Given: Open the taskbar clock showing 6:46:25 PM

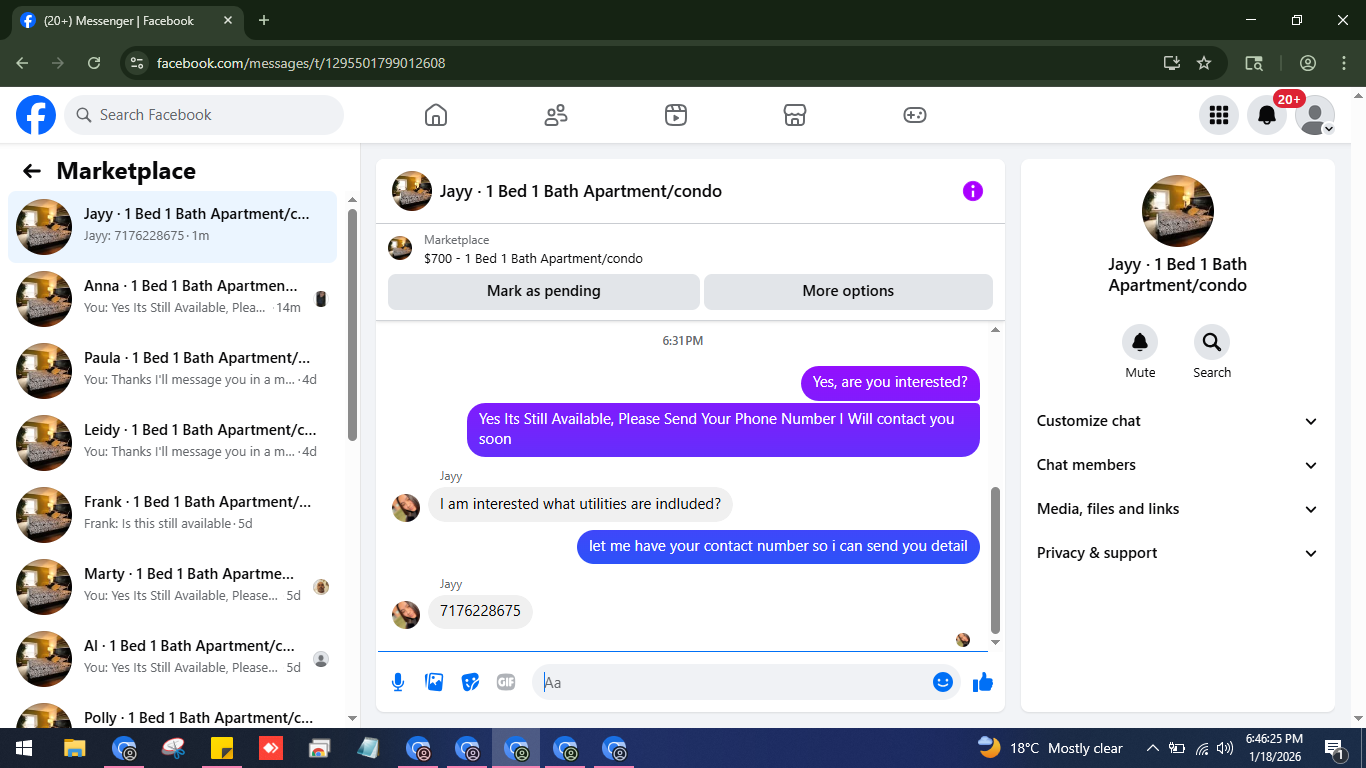Looking at the screenshot, I should (x=1274, y=748).
